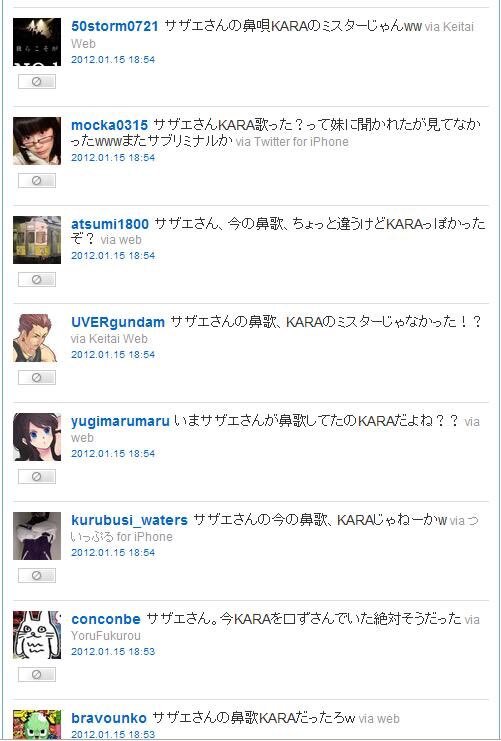
Task: Click mocka0315's glasses avatar photo
Action: click(37, 141)
